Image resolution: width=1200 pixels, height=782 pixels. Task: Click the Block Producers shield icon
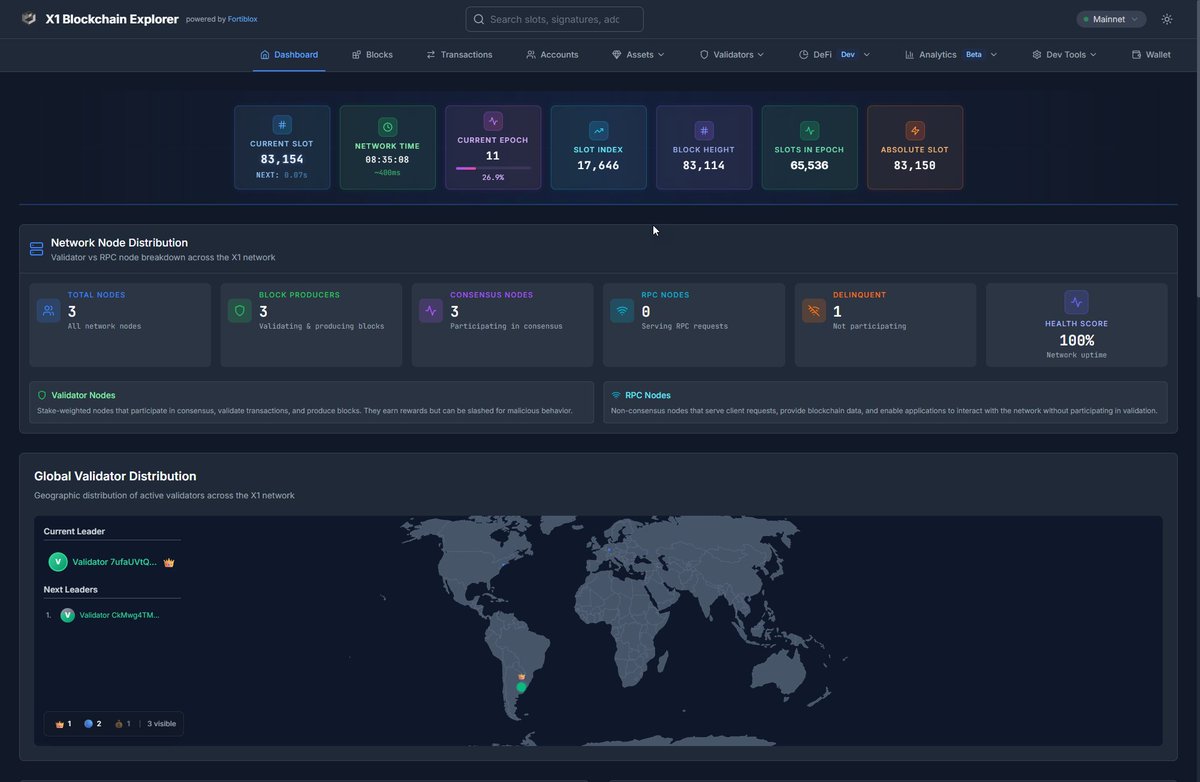[x=239, y=311]
